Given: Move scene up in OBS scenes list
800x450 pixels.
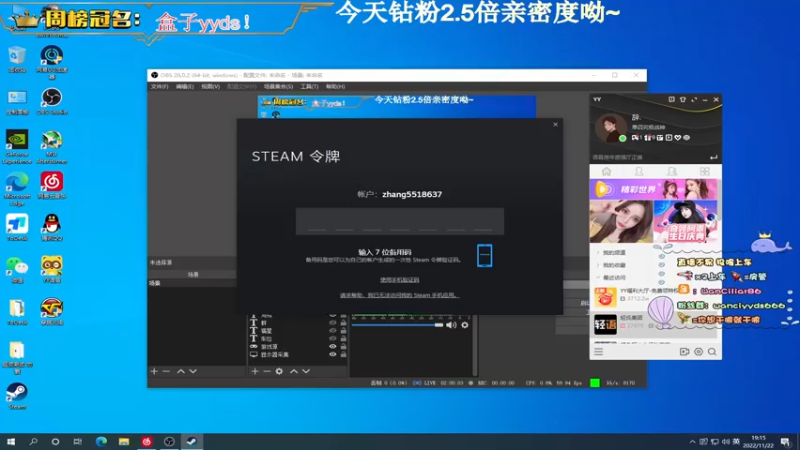Looking at the screenshot, I should tap(181, 371).
